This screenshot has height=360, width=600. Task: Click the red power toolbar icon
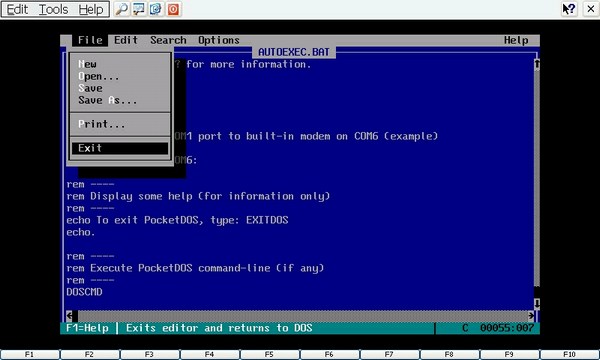tap(173, 9)
